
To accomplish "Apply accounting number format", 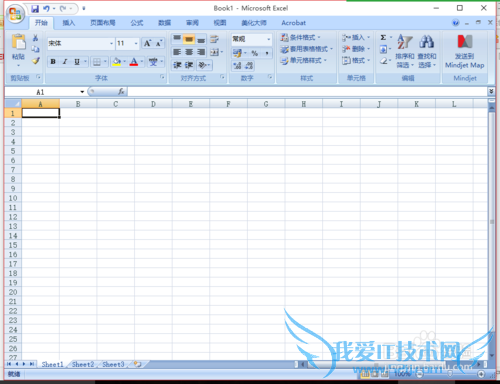I will (237, 53).
